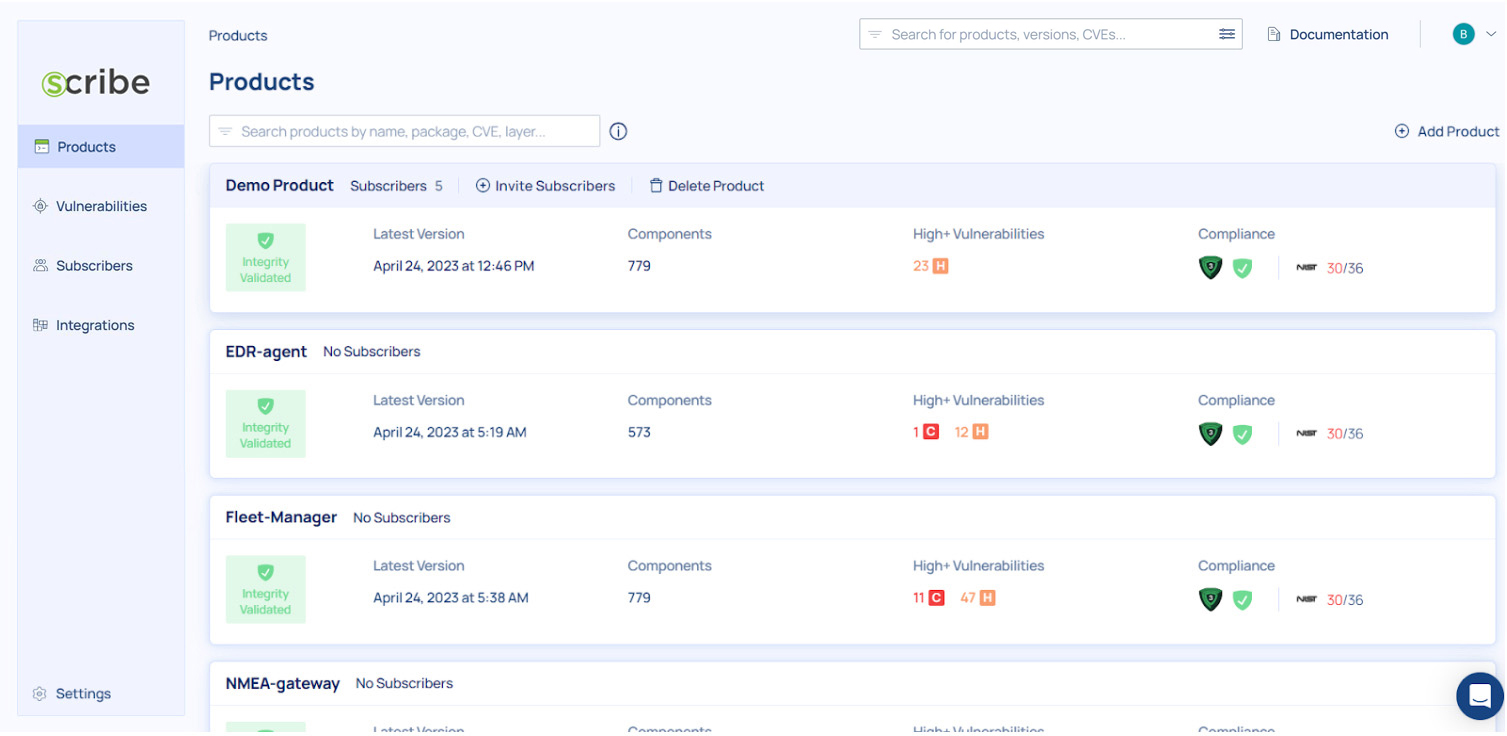Click the user avatar B
This screenshot has width=1507, height=736.
coord(1464,34)
